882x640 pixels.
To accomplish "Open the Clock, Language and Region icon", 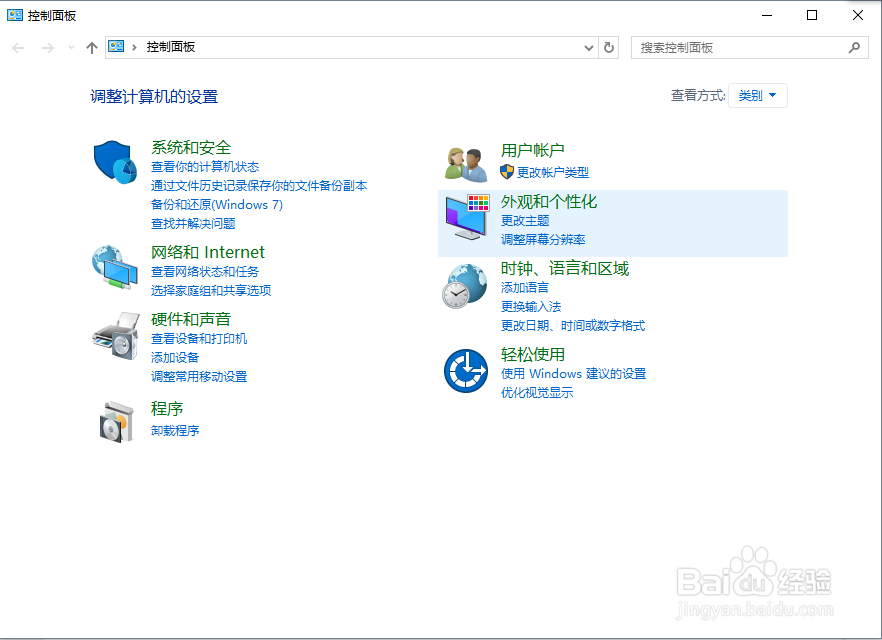I will click(465, 286).
